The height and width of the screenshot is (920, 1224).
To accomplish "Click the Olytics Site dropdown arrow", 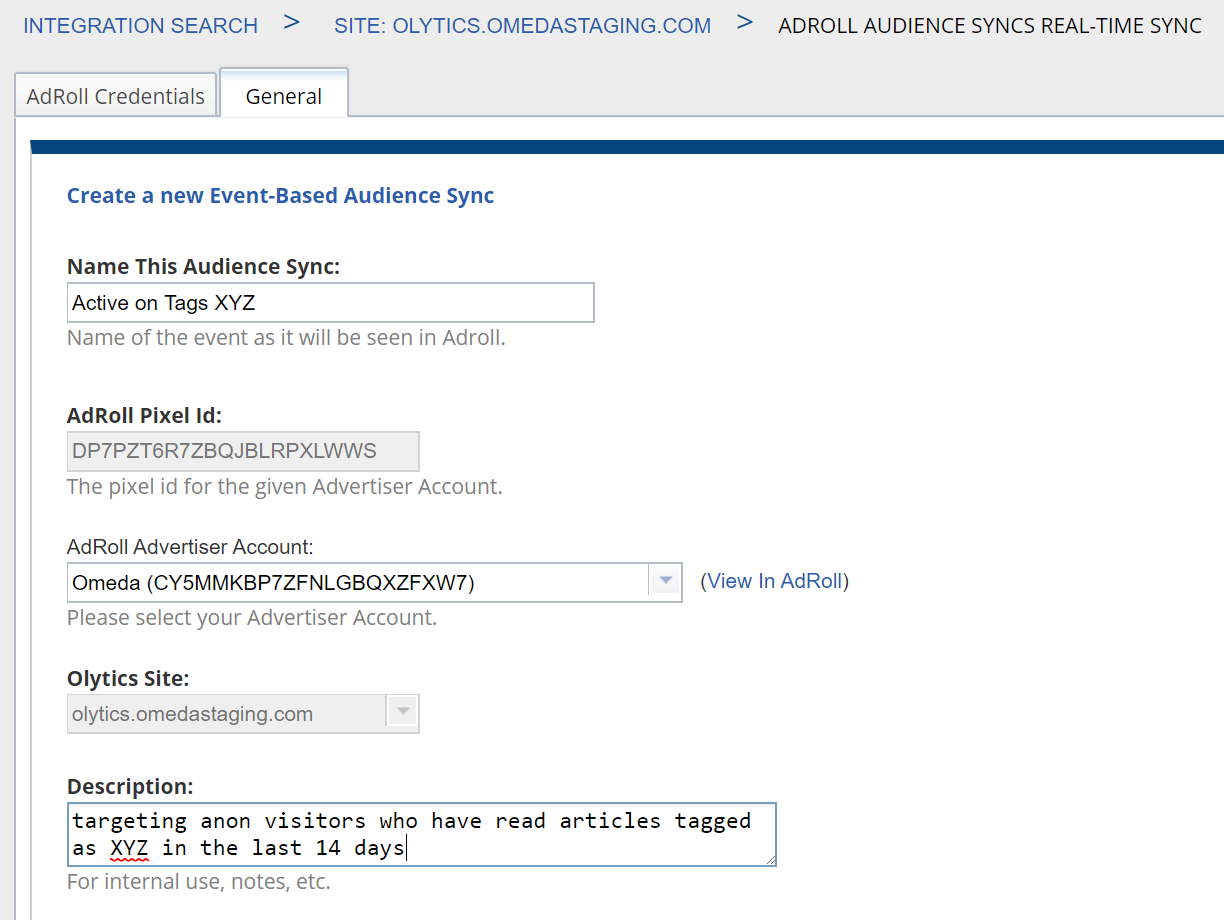I will tap(402, 714).
